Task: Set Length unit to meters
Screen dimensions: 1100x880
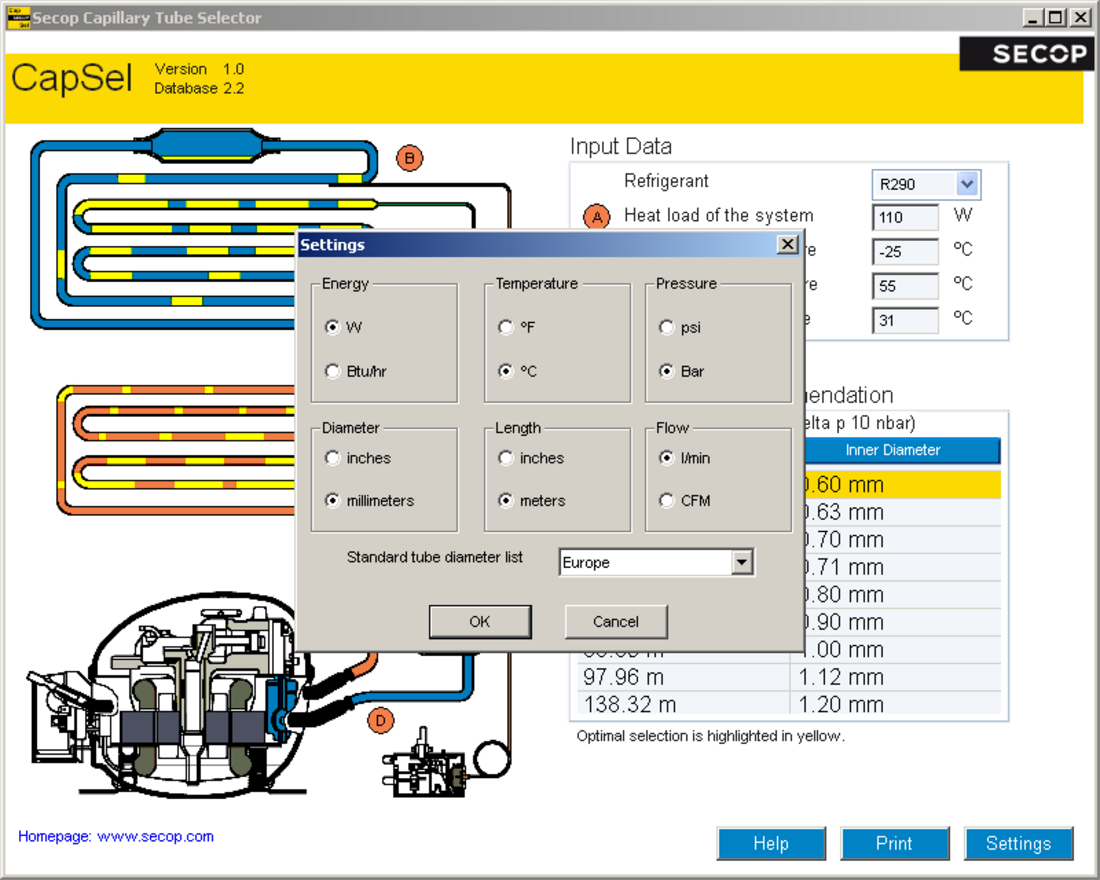Action: pyautogui.click(x=506, y=500)
